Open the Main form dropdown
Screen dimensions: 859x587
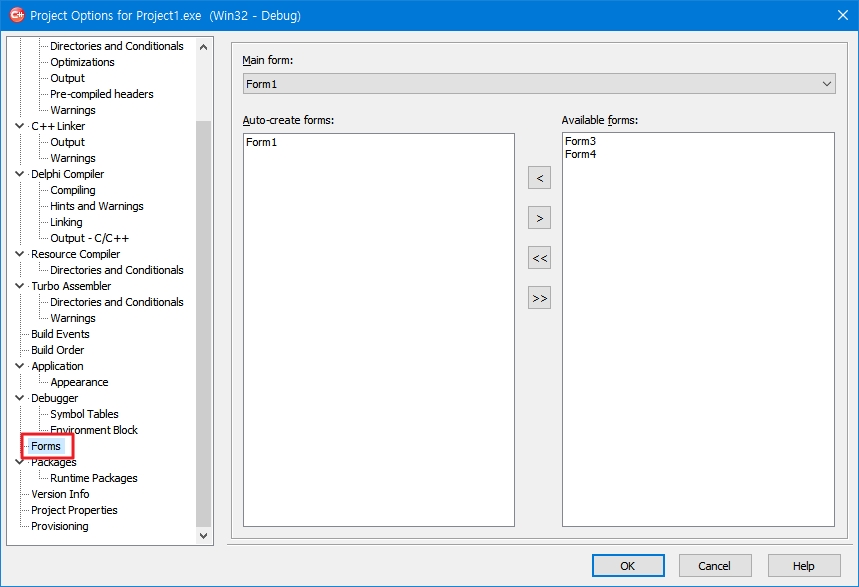[826, 84]
